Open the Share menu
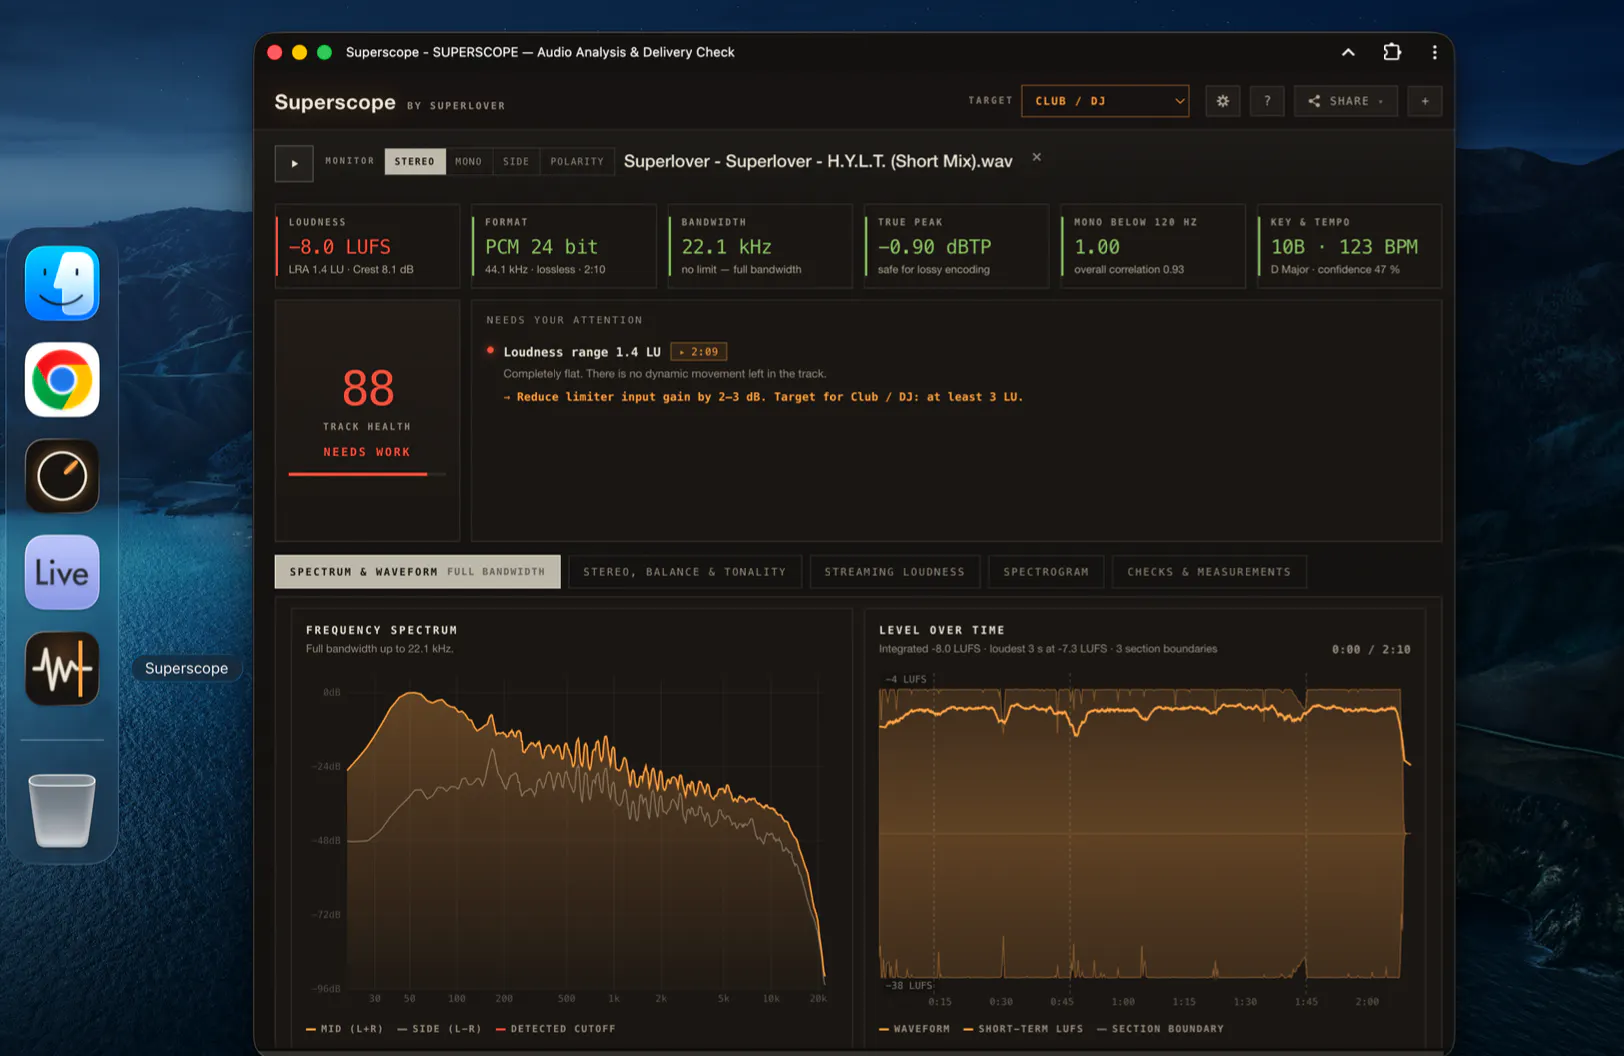Screen dimensions: 1624x1056 pyautogui.click(x=1346, y=101)
